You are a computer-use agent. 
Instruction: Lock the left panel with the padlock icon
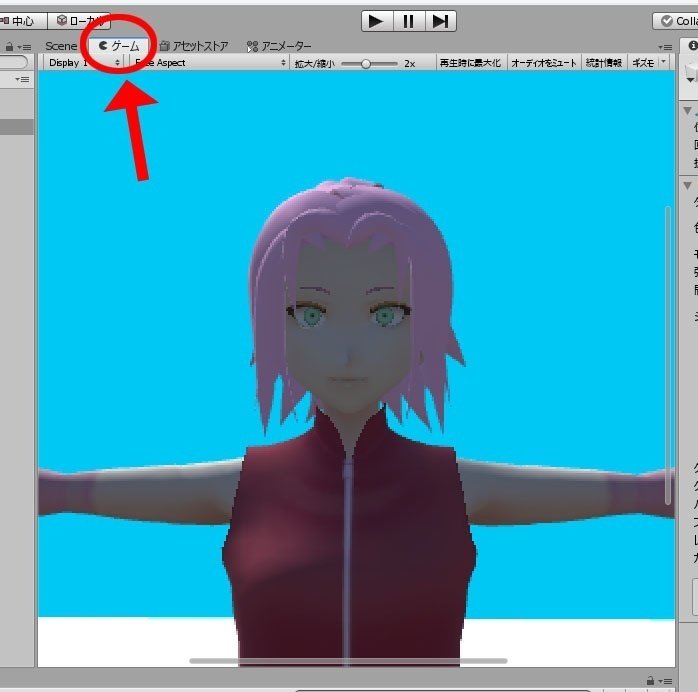pos(9,47)
